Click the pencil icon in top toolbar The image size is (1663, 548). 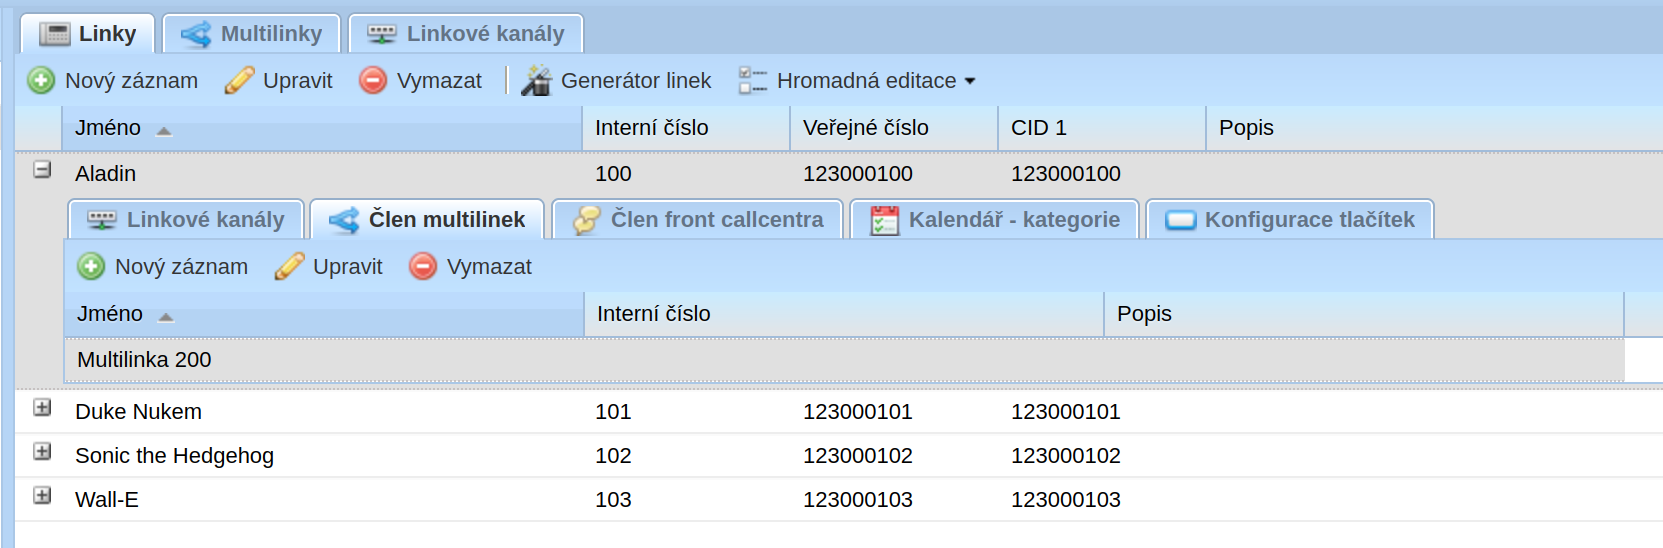click(239, 80)
